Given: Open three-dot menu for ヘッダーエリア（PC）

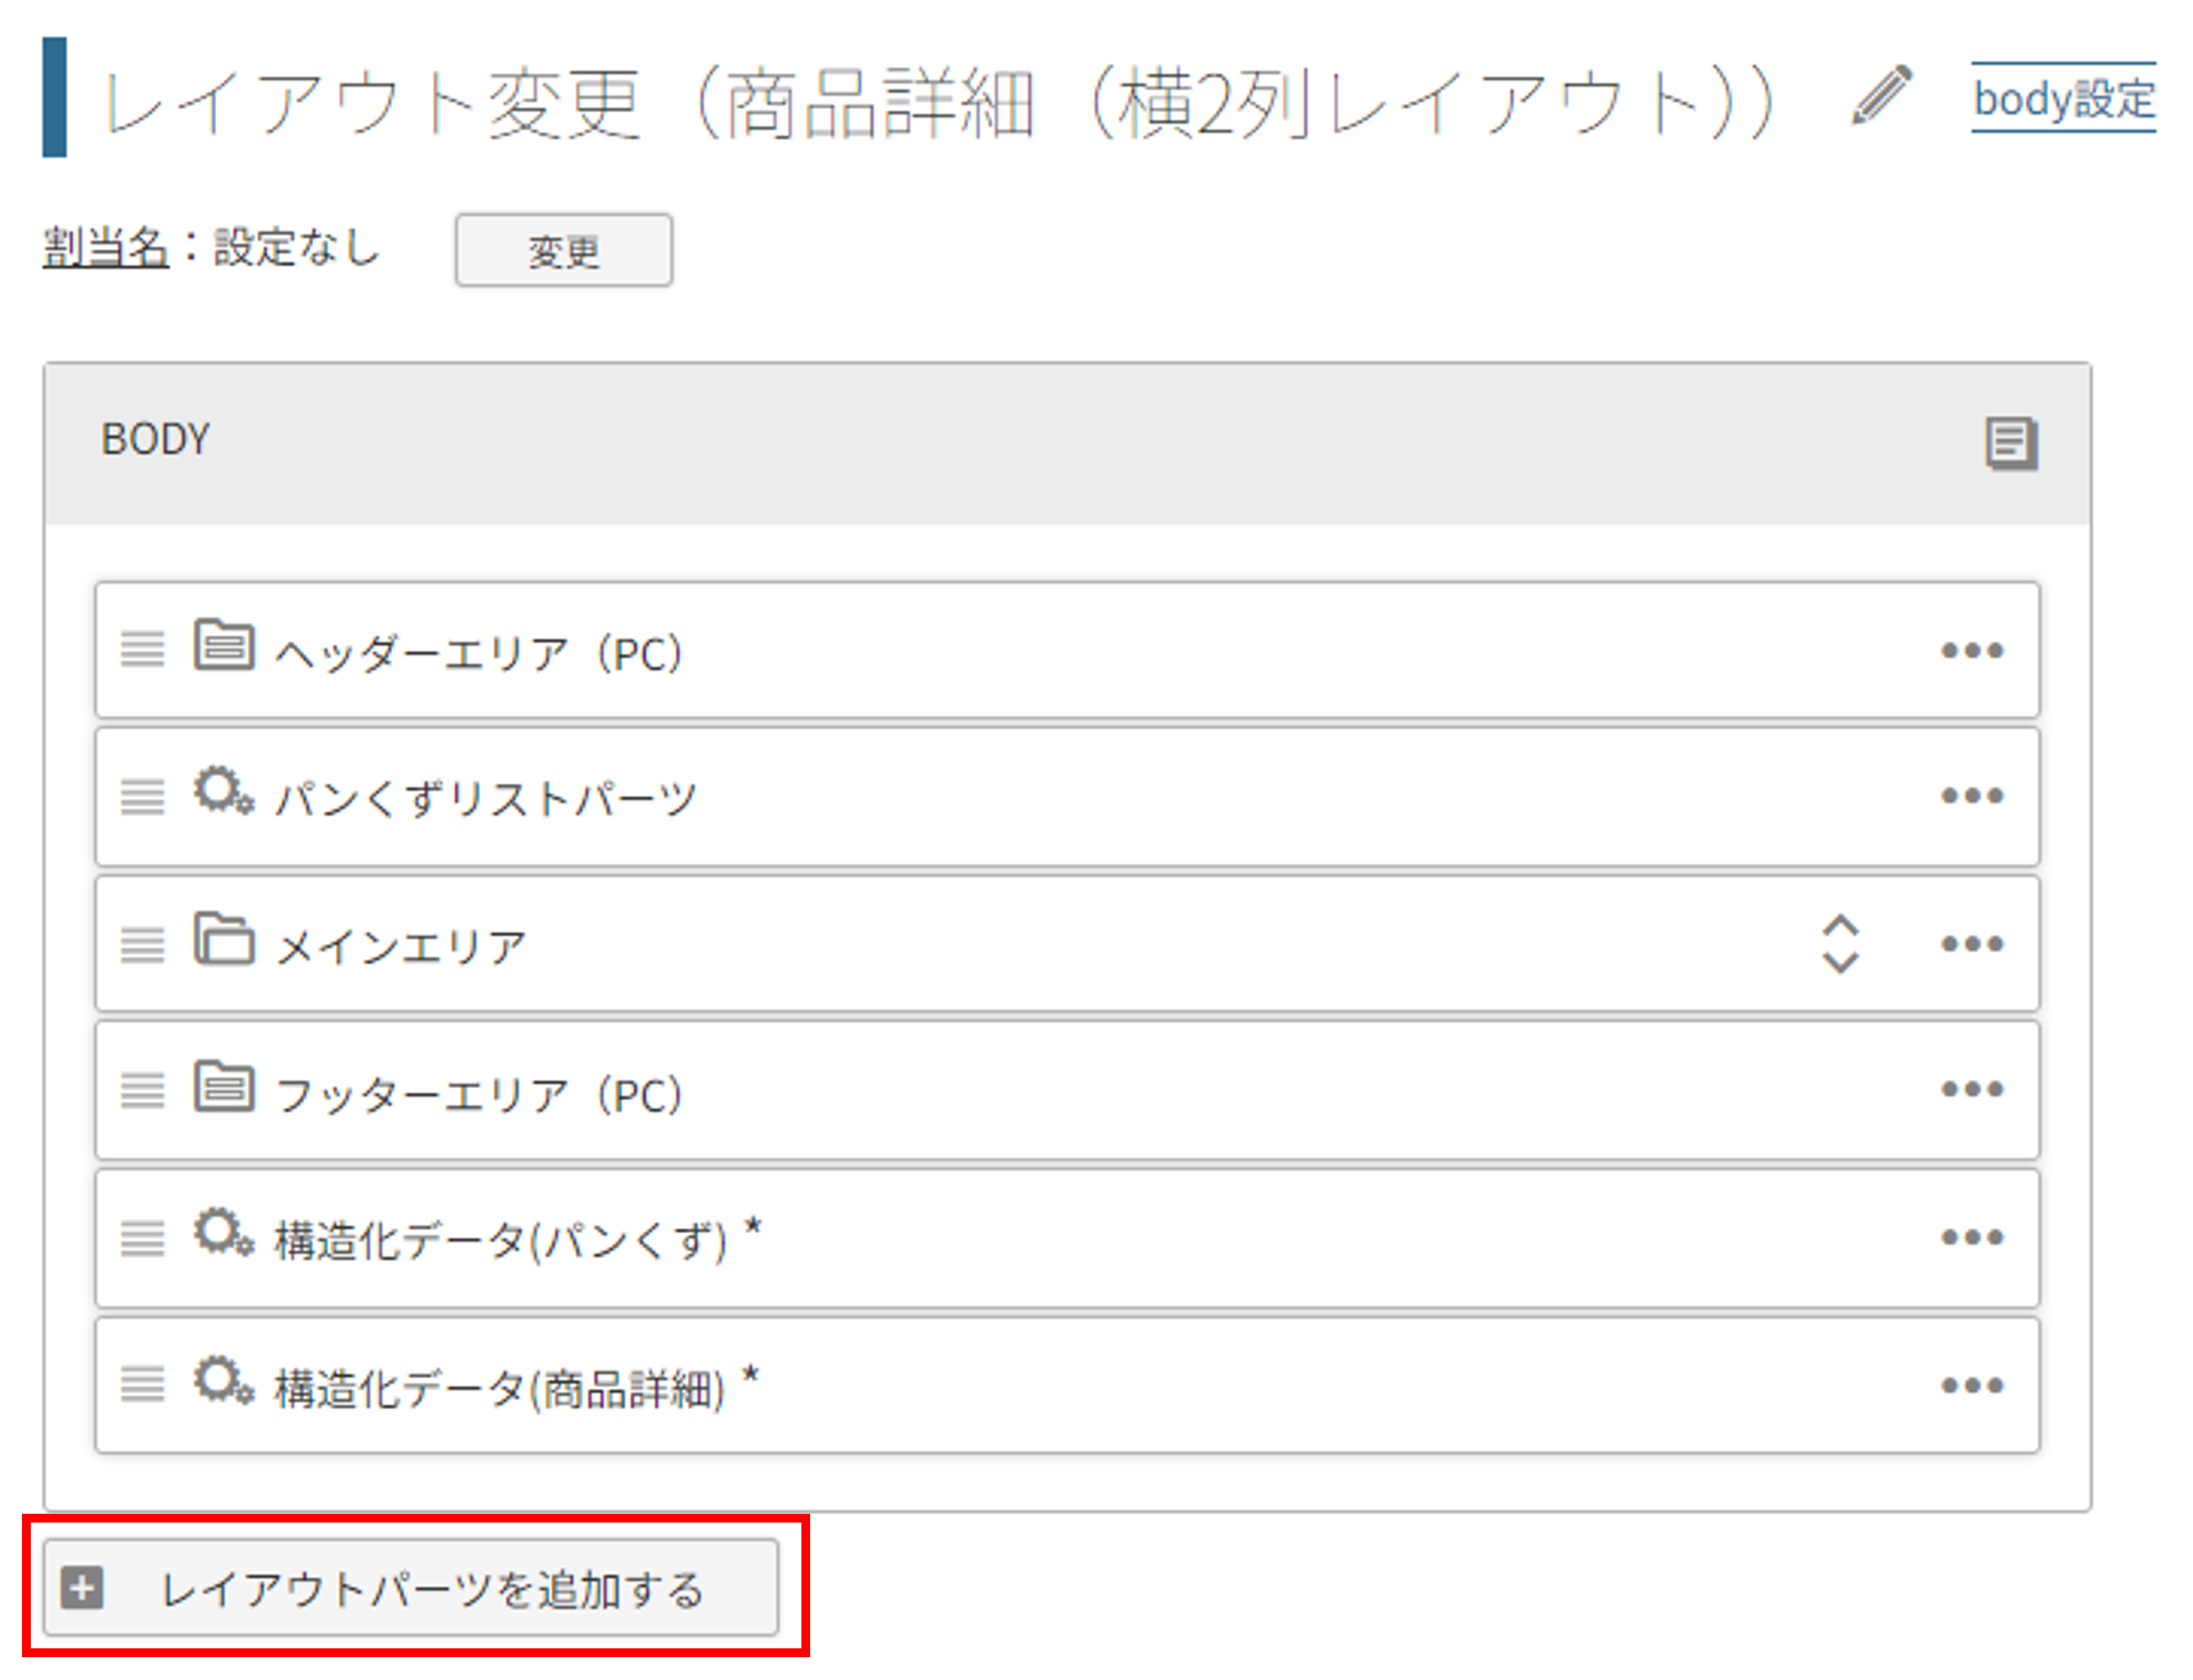Looking at the screenshot, I should (x=1972, y=651).
